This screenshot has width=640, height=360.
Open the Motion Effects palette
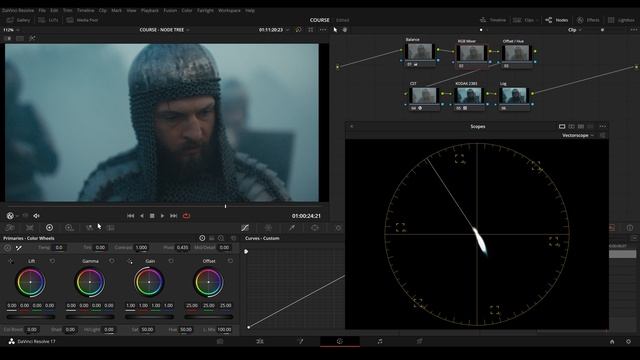[110, 228]
